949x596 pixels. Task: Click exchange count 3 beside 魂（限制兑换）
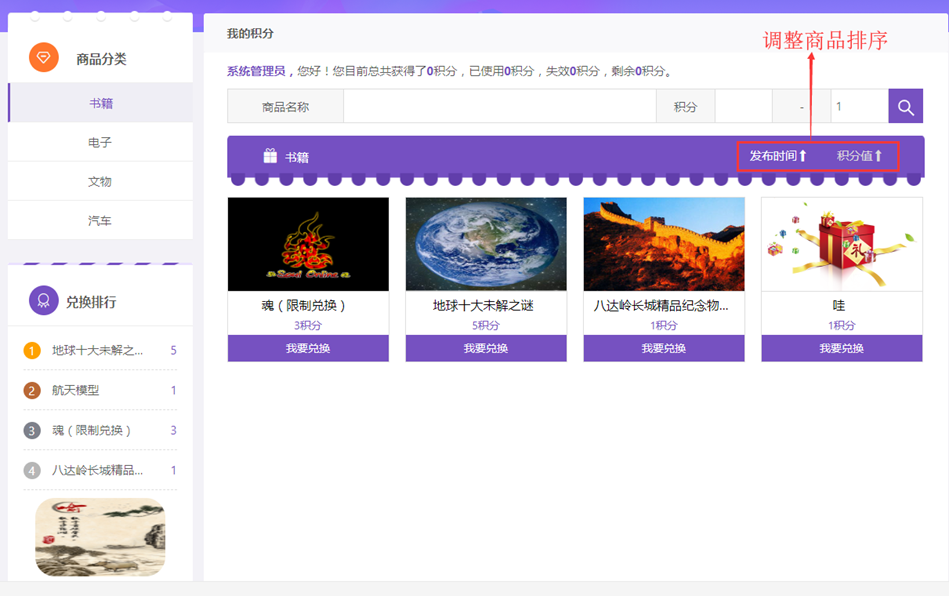(174, 430)
